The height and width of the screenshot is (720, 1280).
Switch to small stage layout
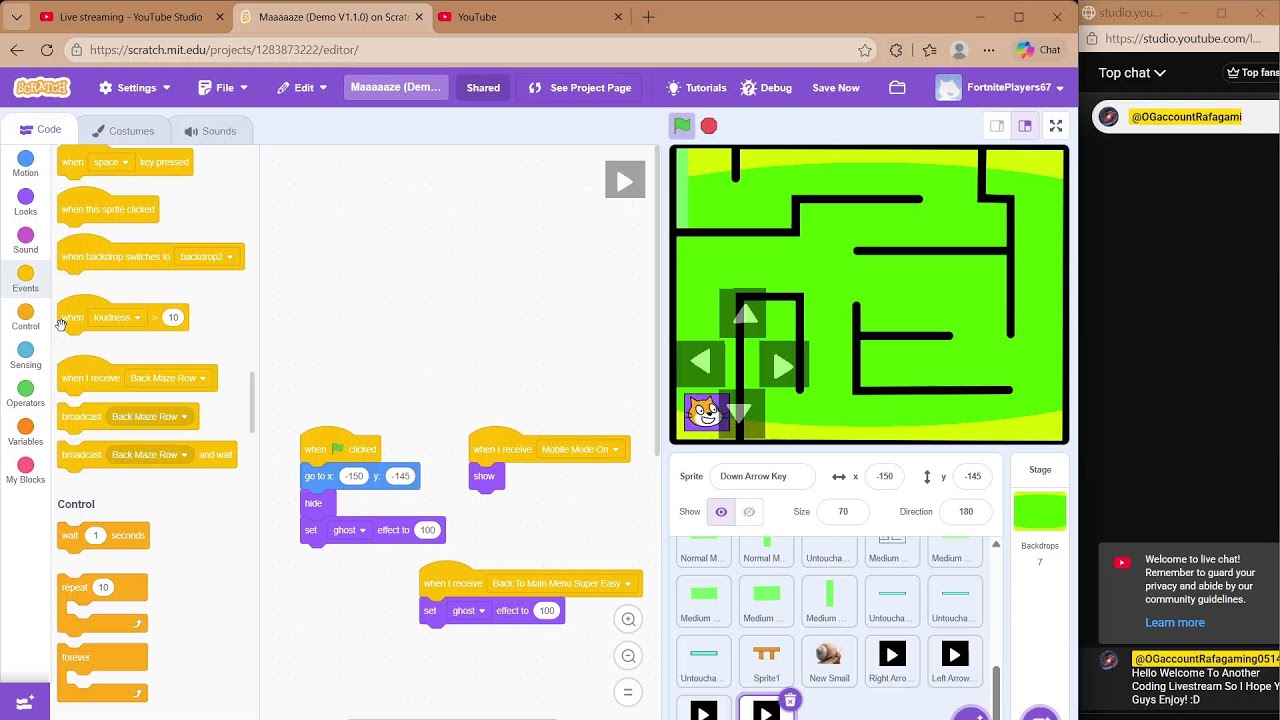point(997,126)
